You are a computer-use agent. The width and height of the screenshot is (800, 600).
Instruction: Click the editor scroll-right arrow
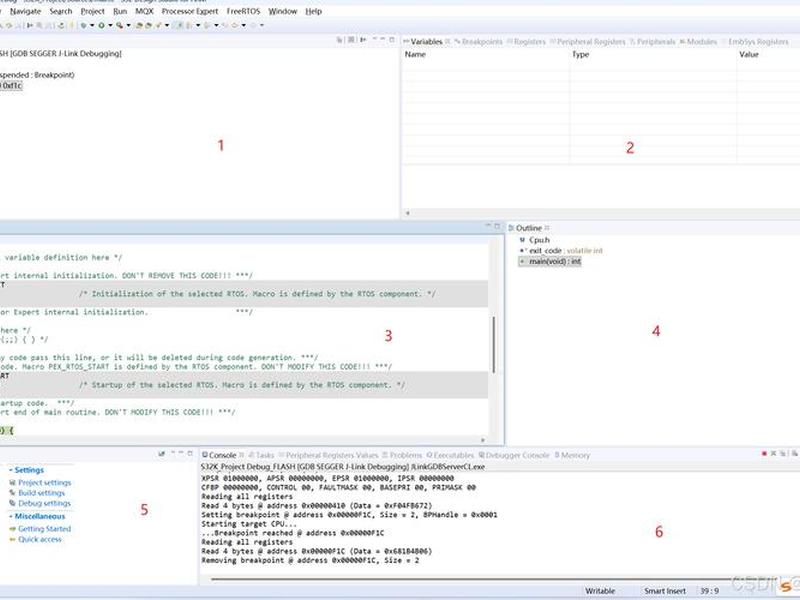(483, 440)
